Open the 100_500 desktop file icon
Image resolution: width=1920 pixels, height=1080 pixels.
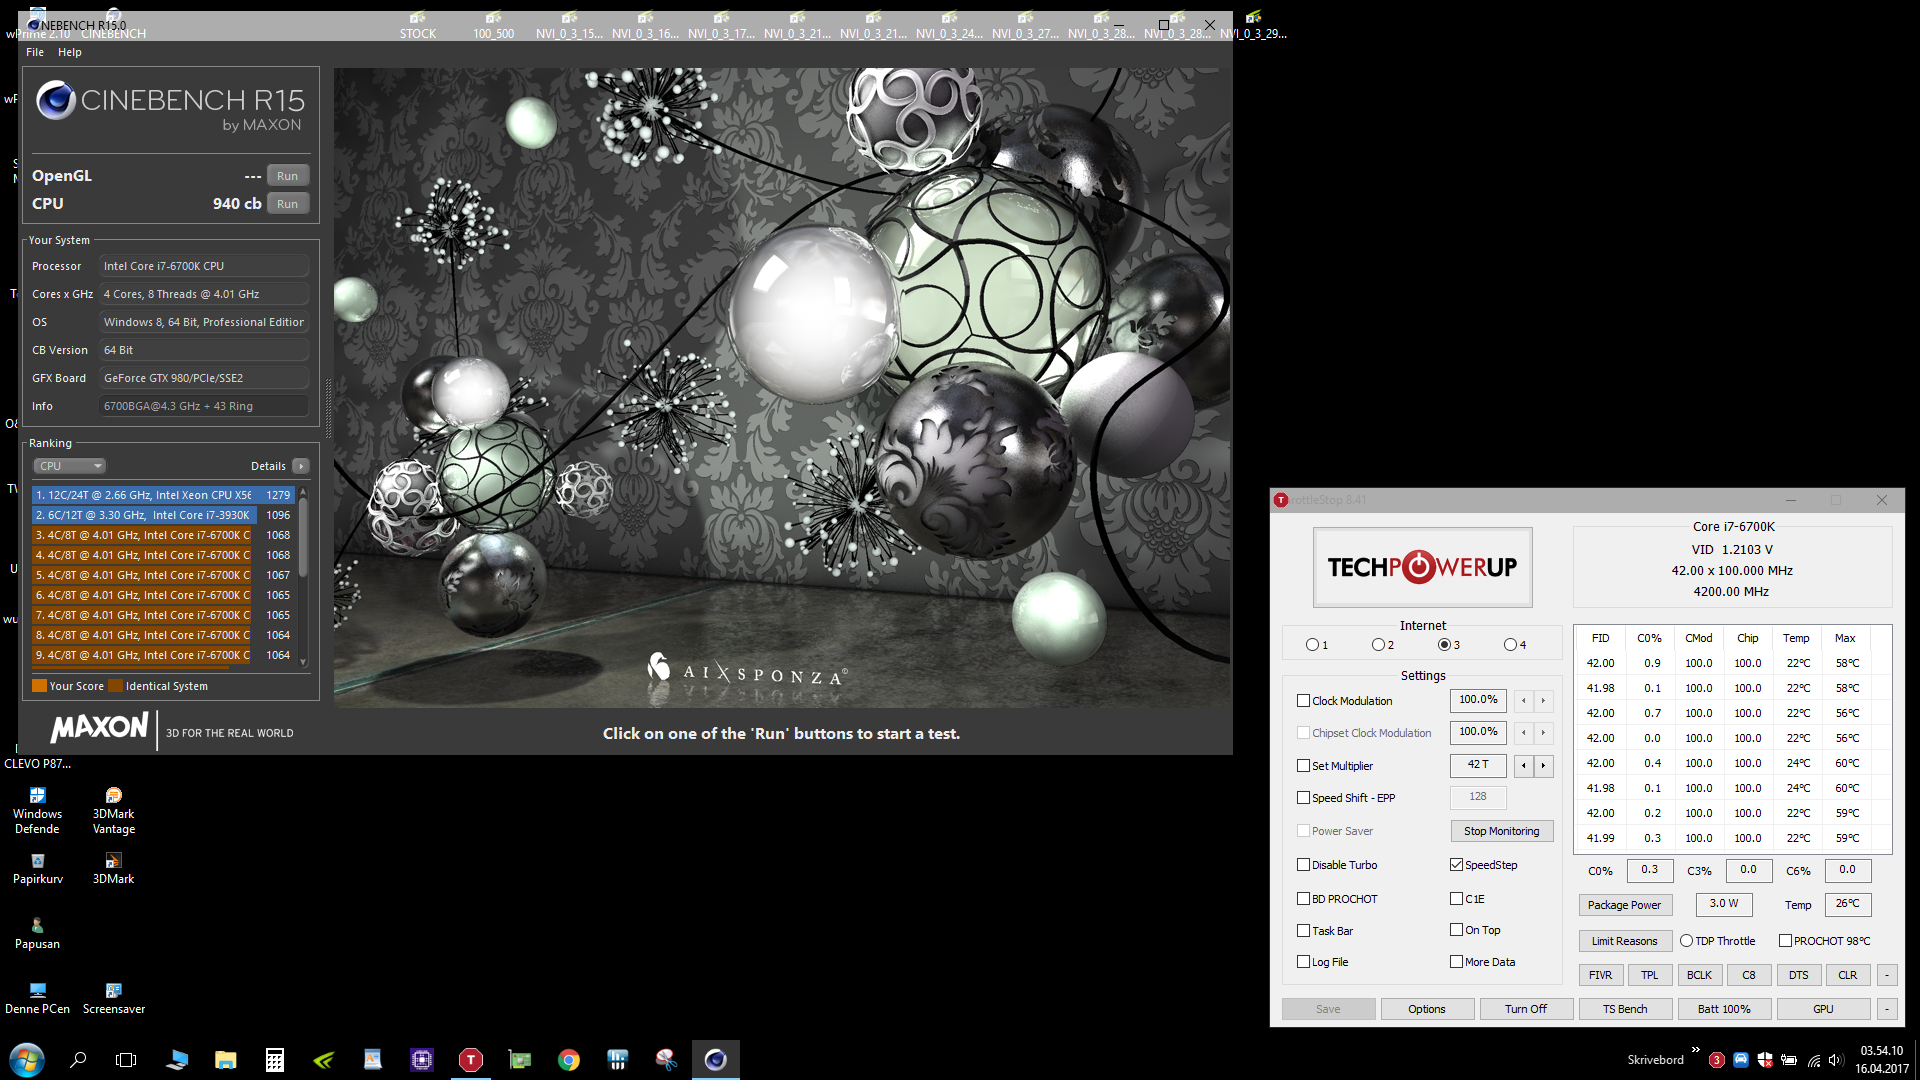[494, 26]
